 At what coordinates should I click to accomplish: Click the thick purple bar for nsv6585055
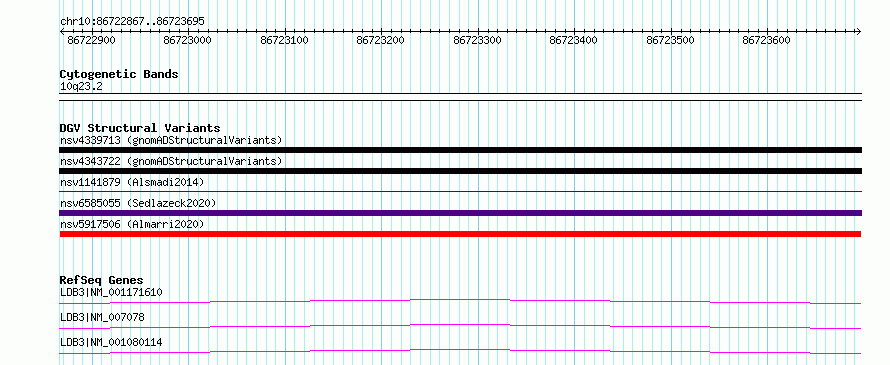[460, 213]
